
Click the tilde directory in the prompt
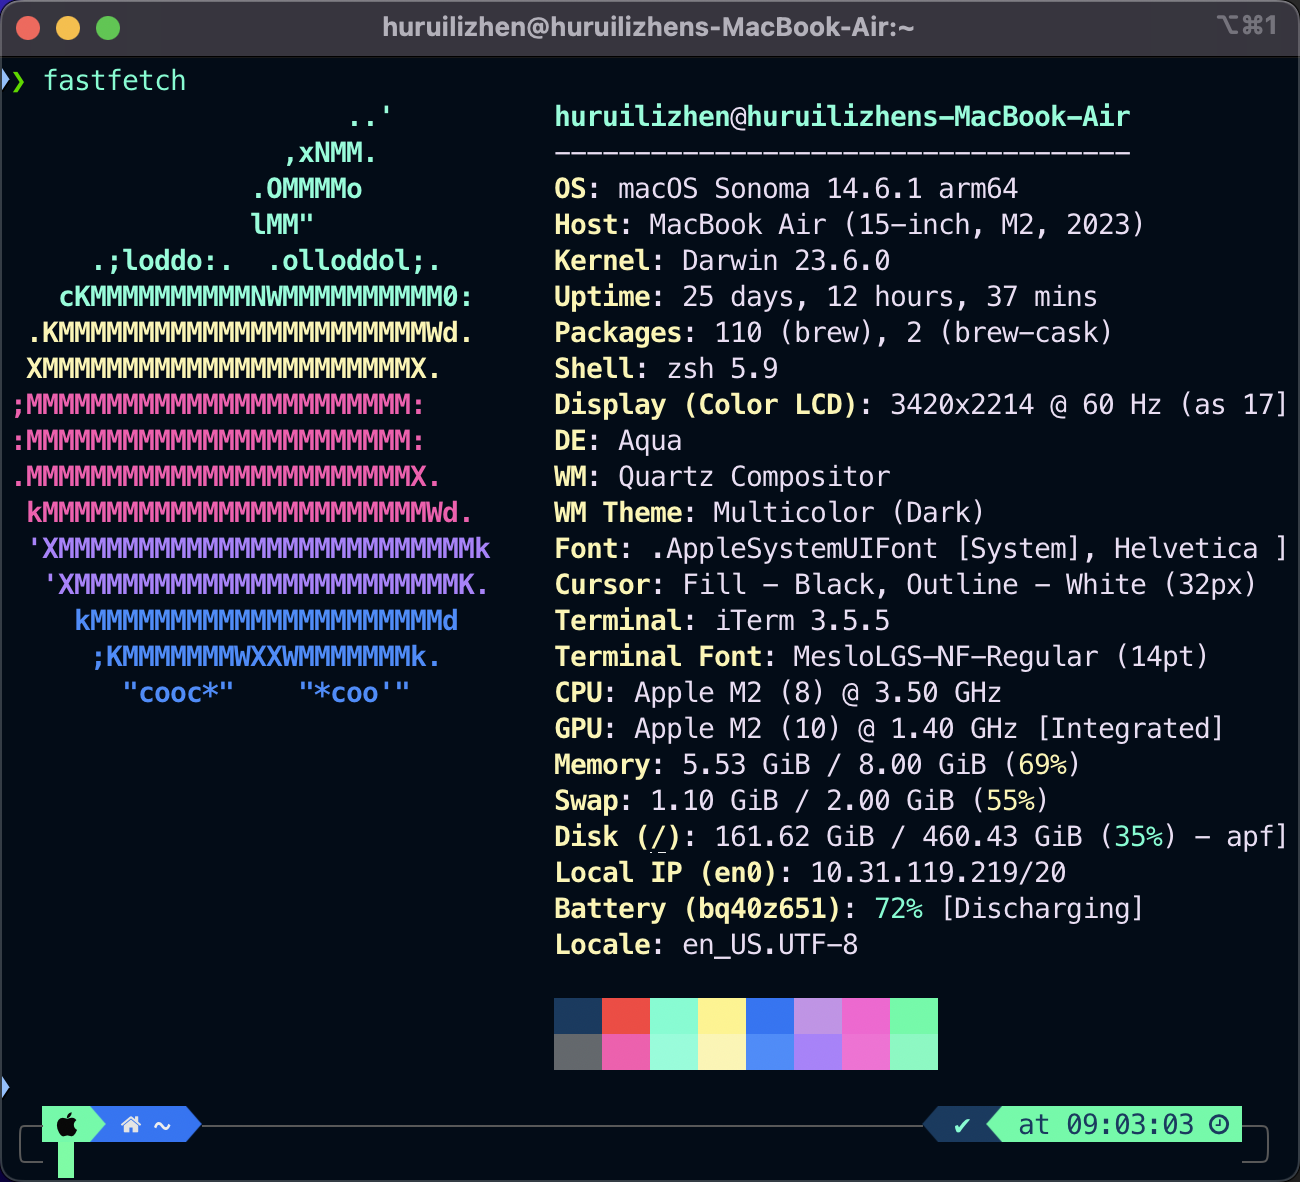pyautogui.click(x=162, y=1126)
